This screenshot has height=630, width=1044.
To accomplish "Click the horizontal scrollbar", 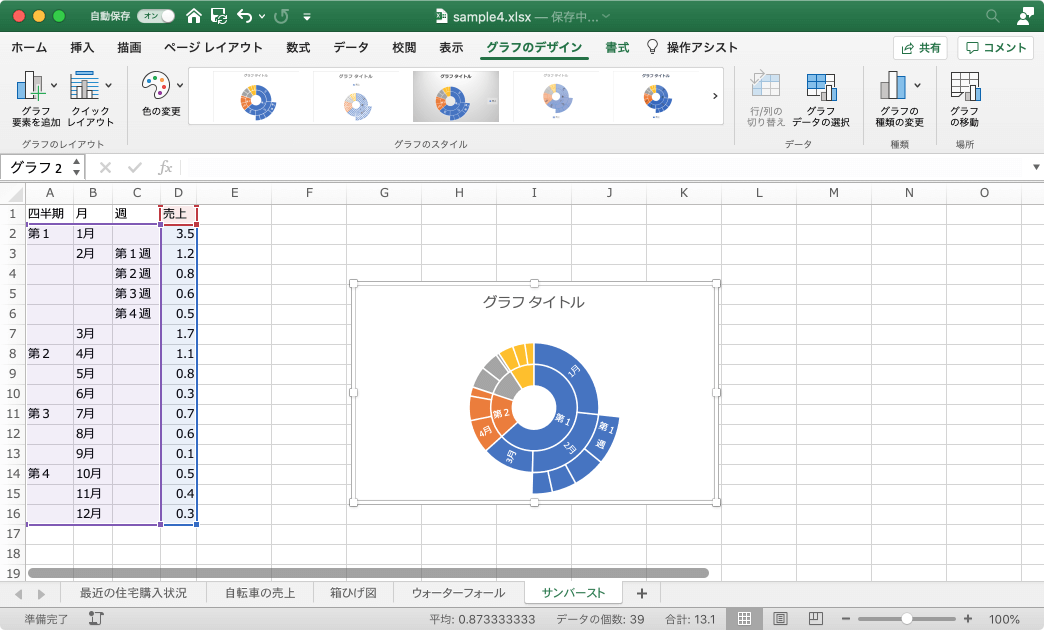I will (368, 573).
